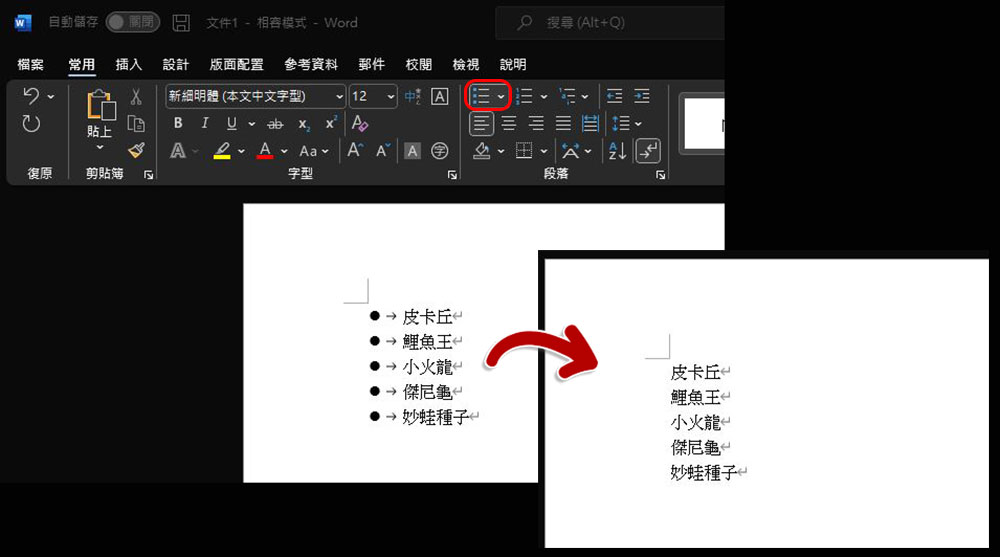Screen dimensions: 1000x557
Task: Toggle underline formatting
Action: point(232,124)
